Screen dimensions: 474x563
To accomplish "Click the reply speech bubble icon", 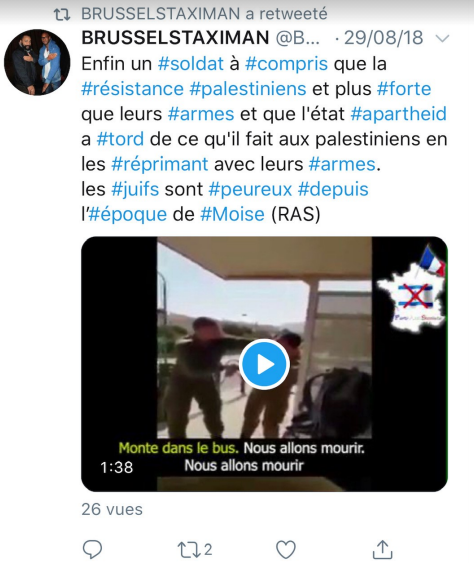I will [93, 549].
